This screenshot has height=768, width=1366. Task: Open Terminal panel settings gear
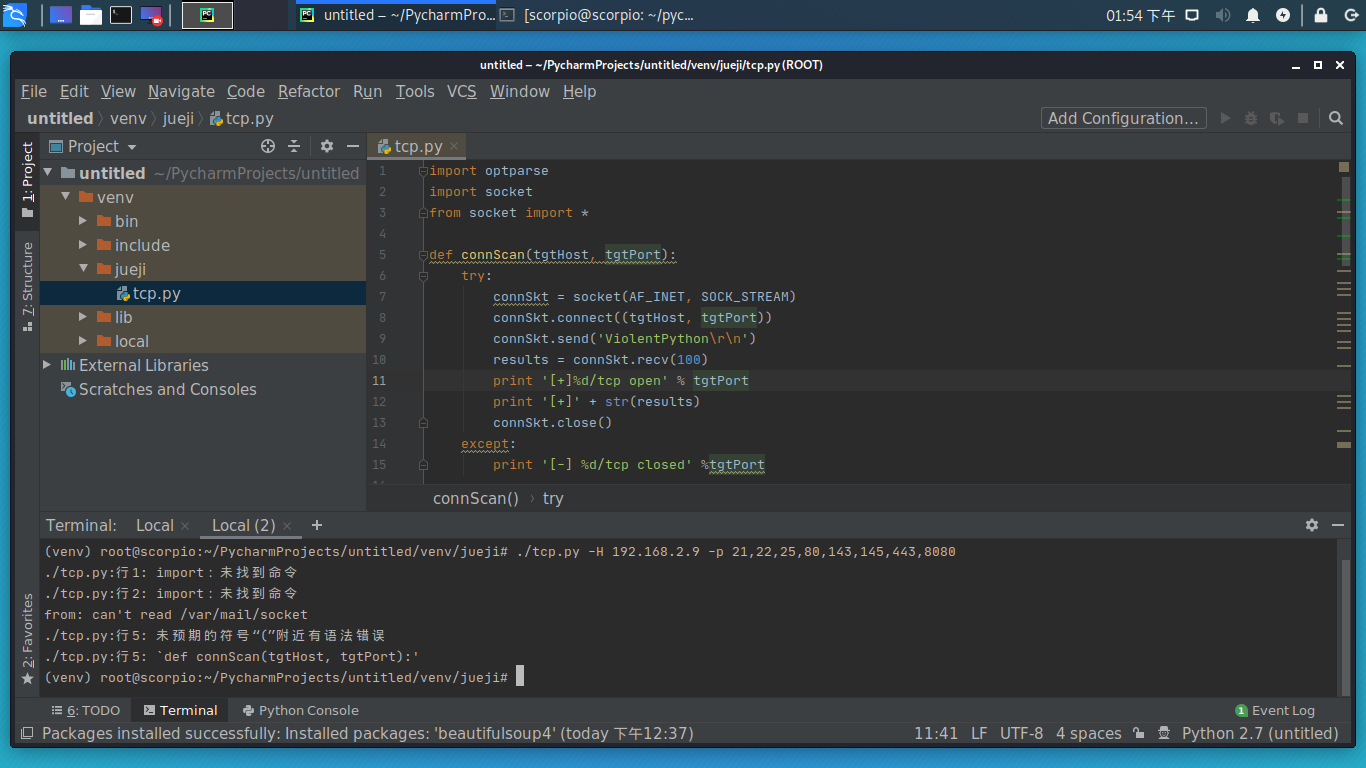(x=1312, y=525)
